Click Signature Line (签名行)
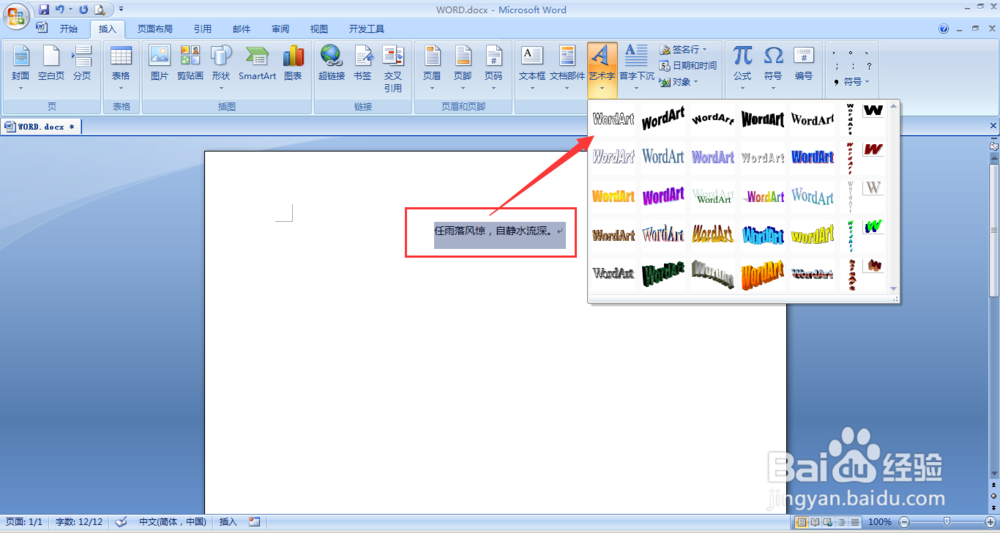Image resolution: width=1000 pixels, height=533 pixels. 683,49
